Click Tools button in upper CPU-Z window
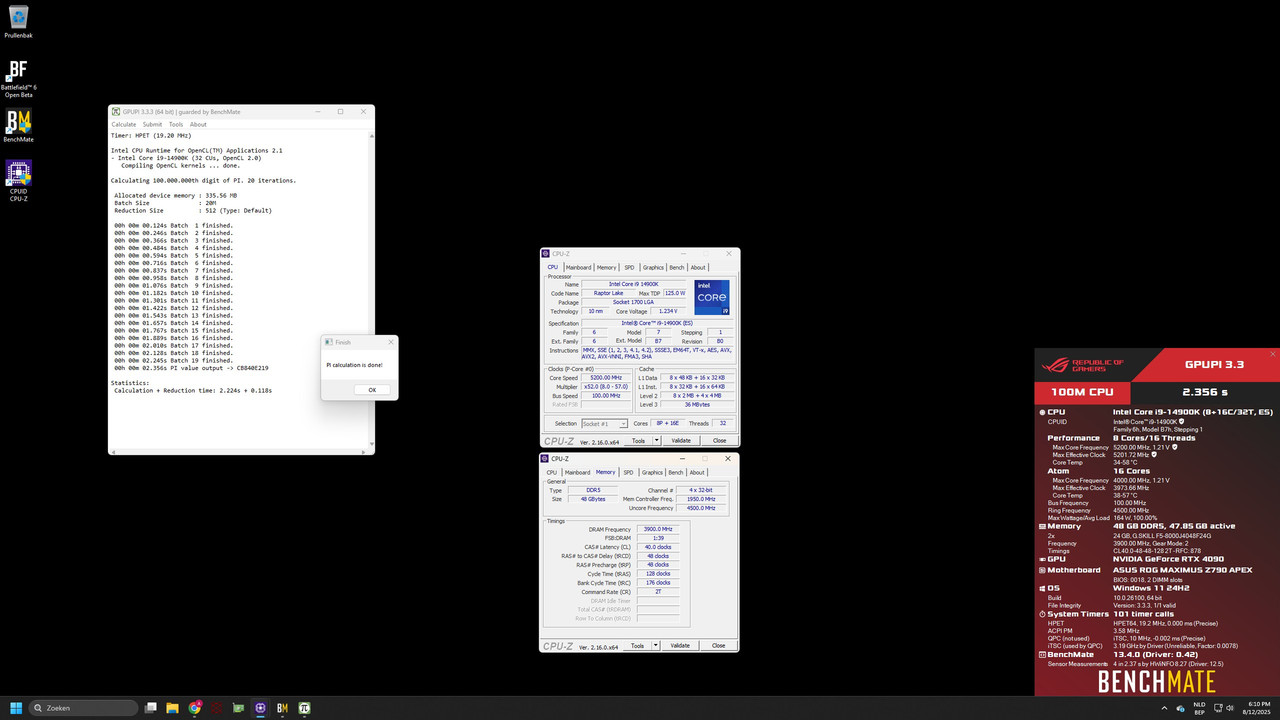The height and width of the screenshot is (720, 1280). pyautogui.click(x=637, y=440)
